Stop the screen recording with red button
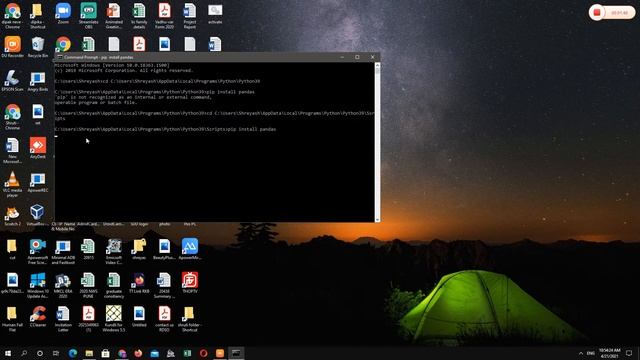The image size is (640, 360). pyautogui.click(x=597, y=13)
